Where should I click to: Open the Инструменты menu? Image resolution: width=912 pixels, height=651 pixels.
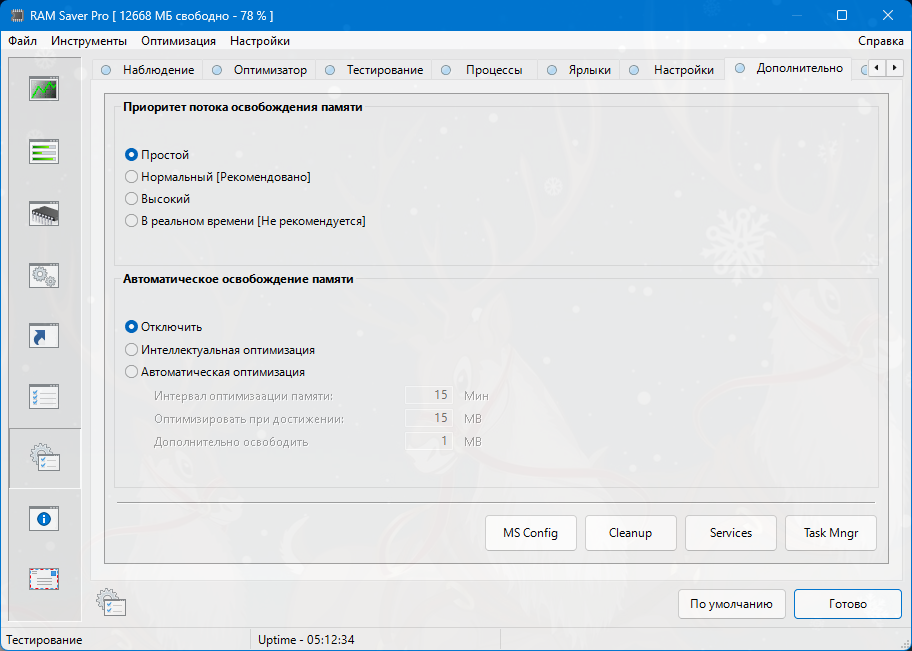tap(89, 41)
